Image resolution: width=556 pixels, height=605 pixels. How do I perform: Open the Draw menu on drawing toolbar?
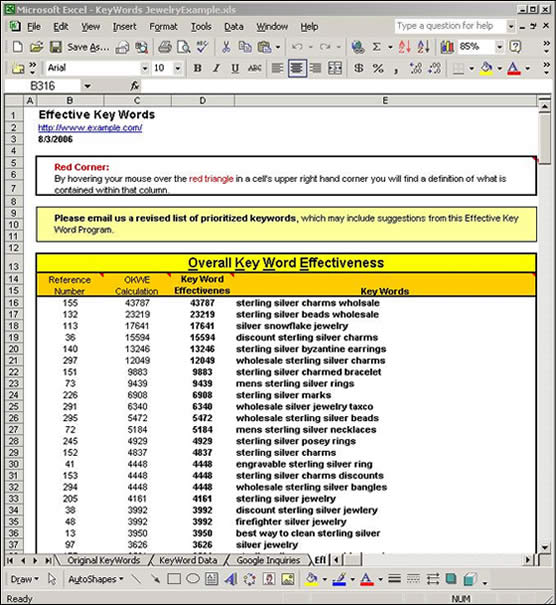24,579
